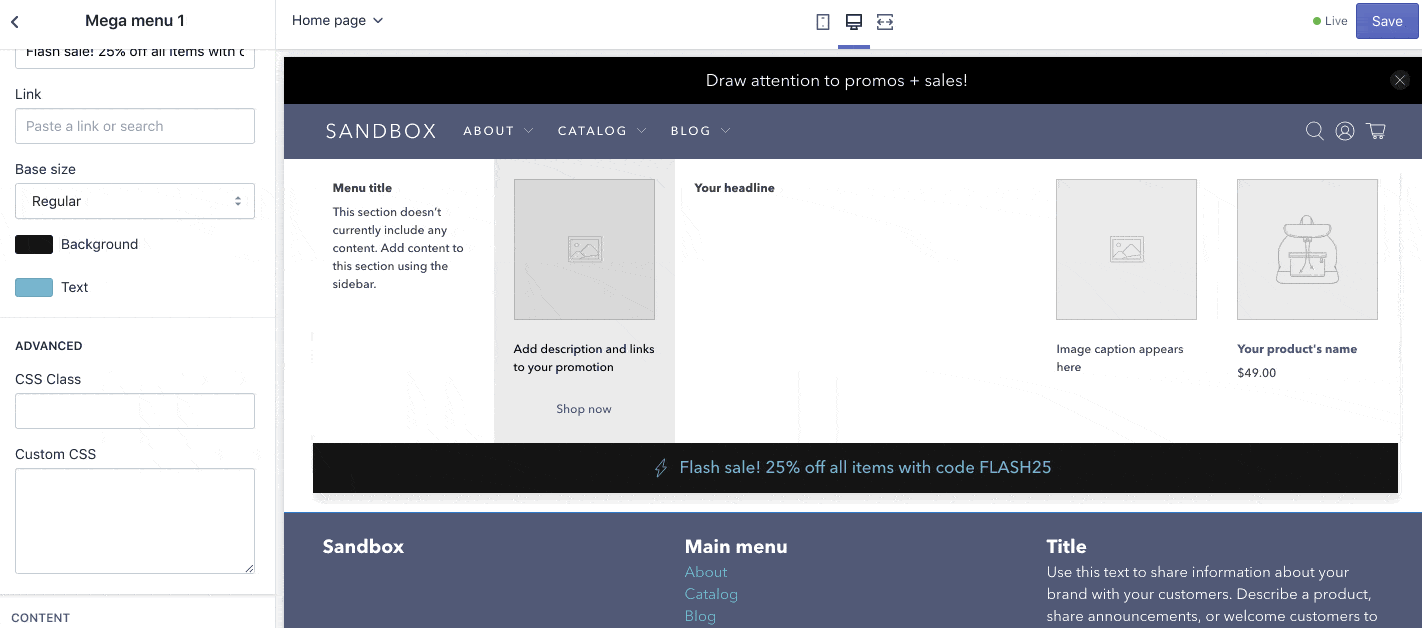Image resolution: width=1422 pixels, height=628 pixels.
Task: Click the placeholder backpack product image
Action: click(x=1307, y=249)
